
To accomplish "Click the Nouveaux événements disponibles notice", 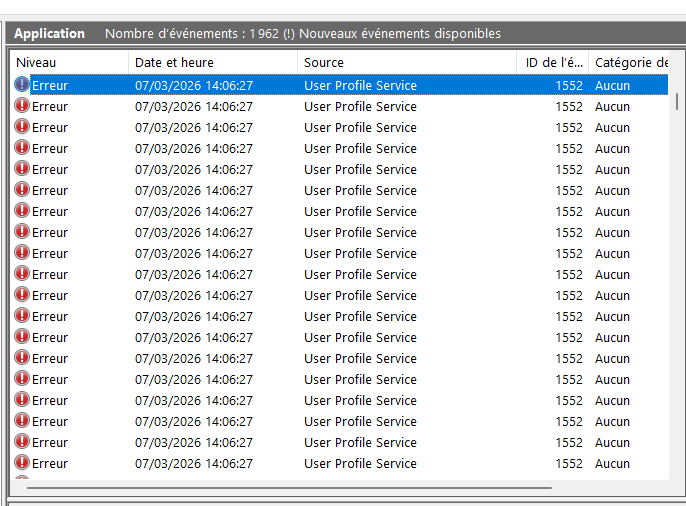I will point(400,34).
